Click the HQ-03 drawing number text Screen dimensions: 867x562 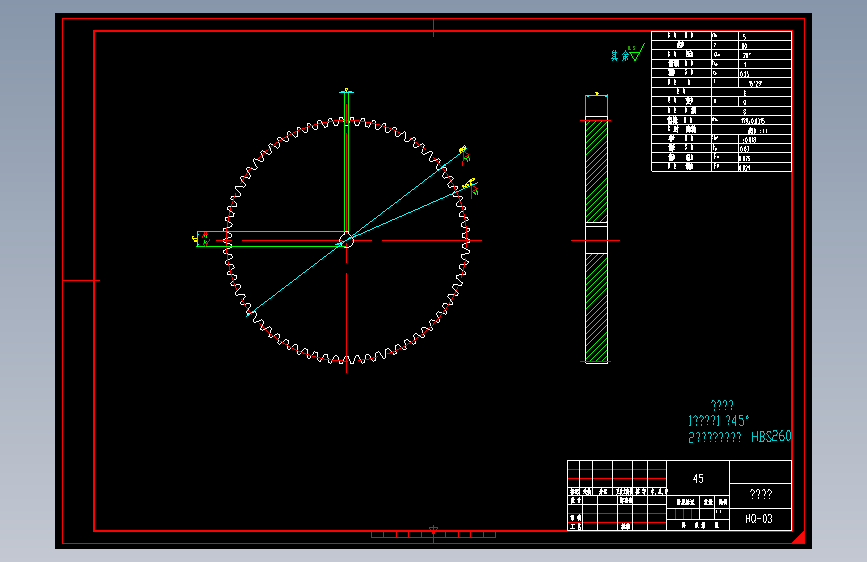tap(759, 519)
